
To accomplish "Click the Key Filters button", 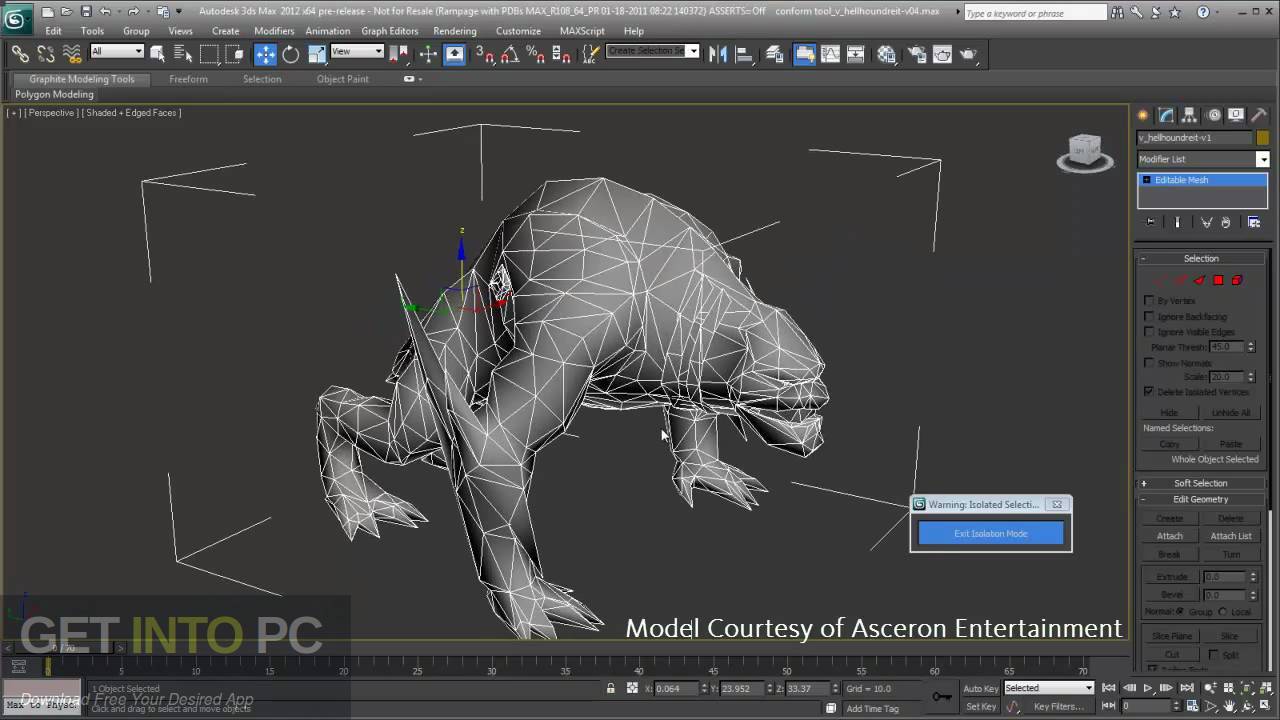I will tap(1059, 706).
